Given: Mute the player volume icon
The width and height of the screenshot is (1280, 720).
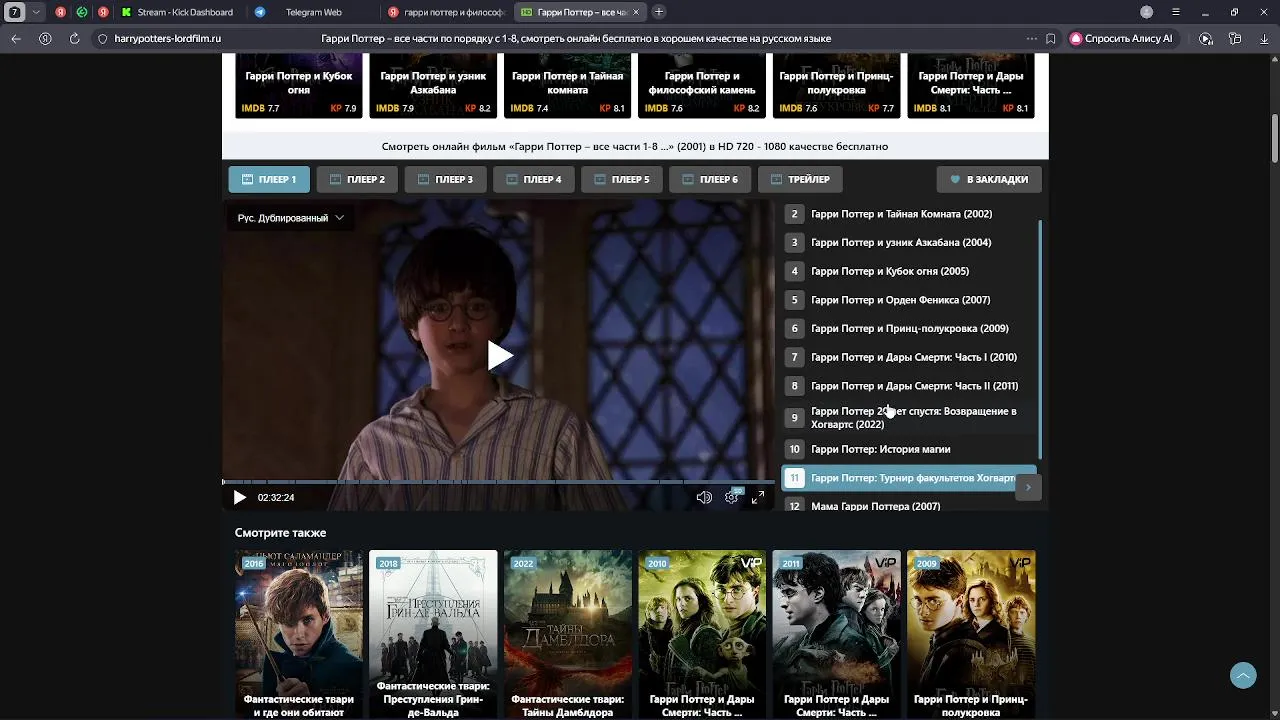Looking at the screenshot, I should coord(704,497).
